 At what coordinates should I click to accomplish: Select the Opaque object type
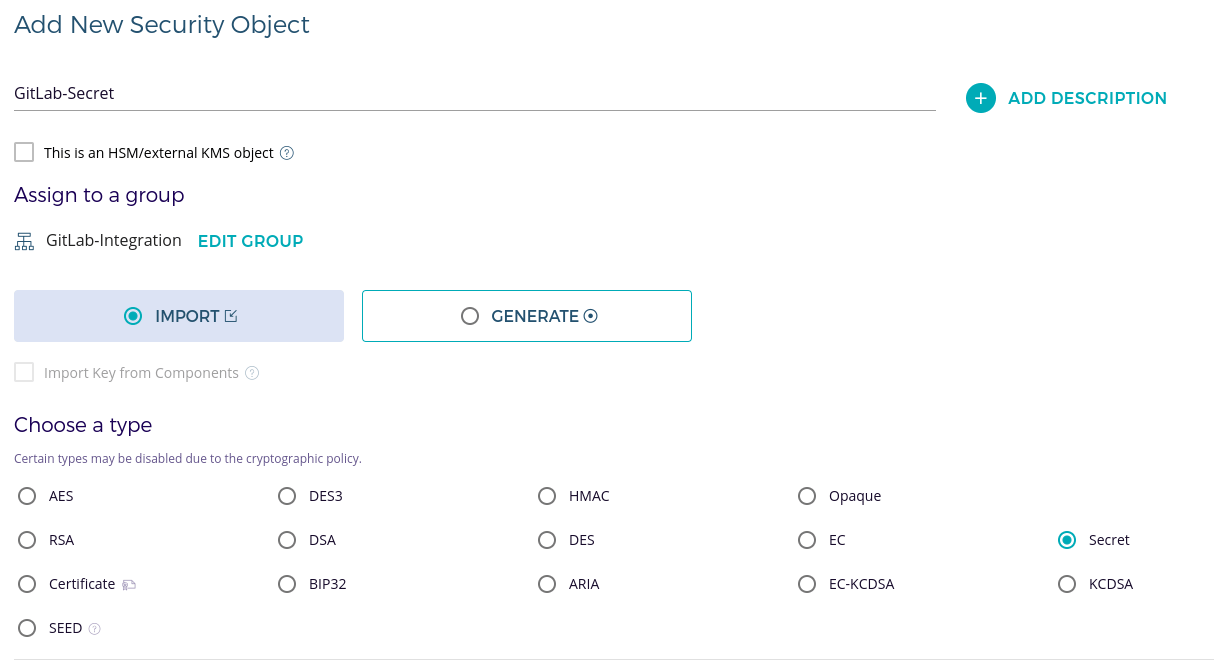pos(807,496)
